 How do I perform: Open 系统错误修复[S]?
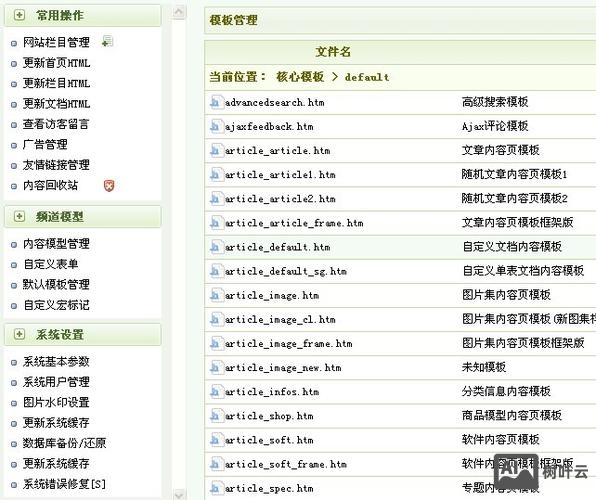click(64, 484)
